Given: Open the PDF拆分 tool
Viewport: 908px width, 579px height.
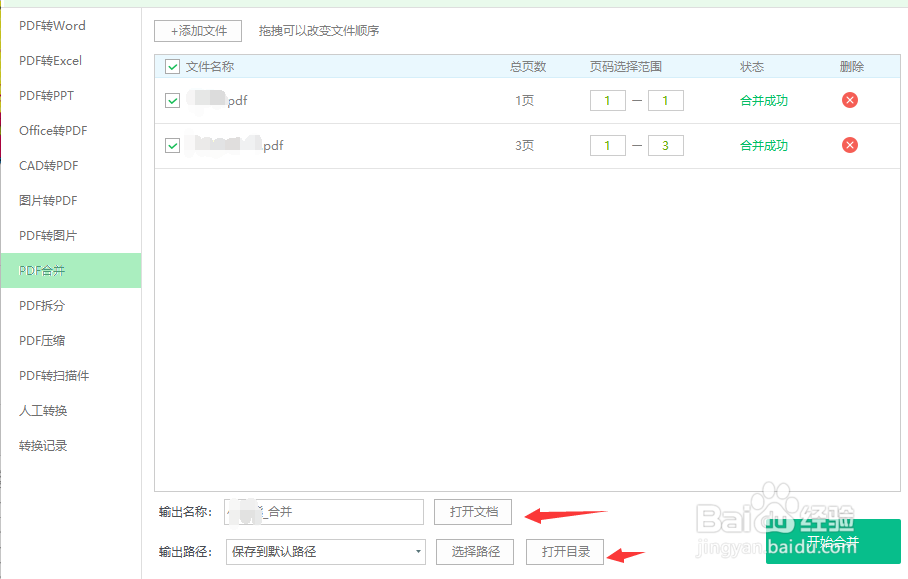Looking at the screenshot, I should point(46,305).
